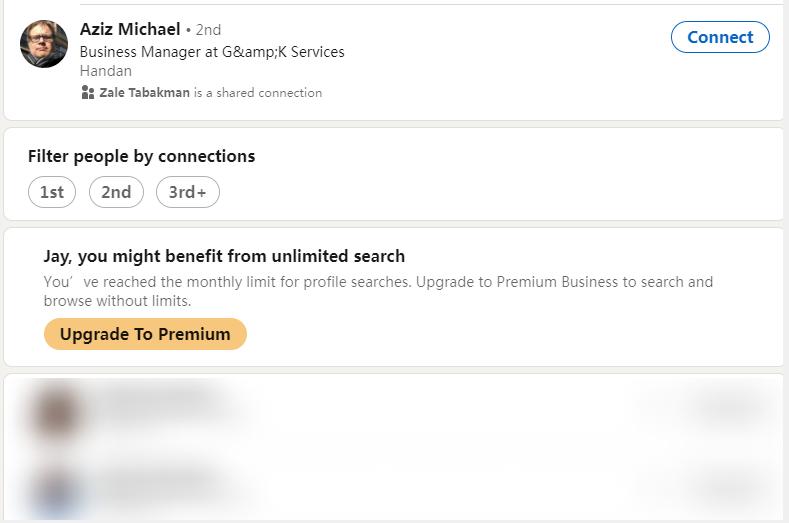Click the first blurred profile avatar
This screenshot has width=789, height=523.
tap(55, 412)
